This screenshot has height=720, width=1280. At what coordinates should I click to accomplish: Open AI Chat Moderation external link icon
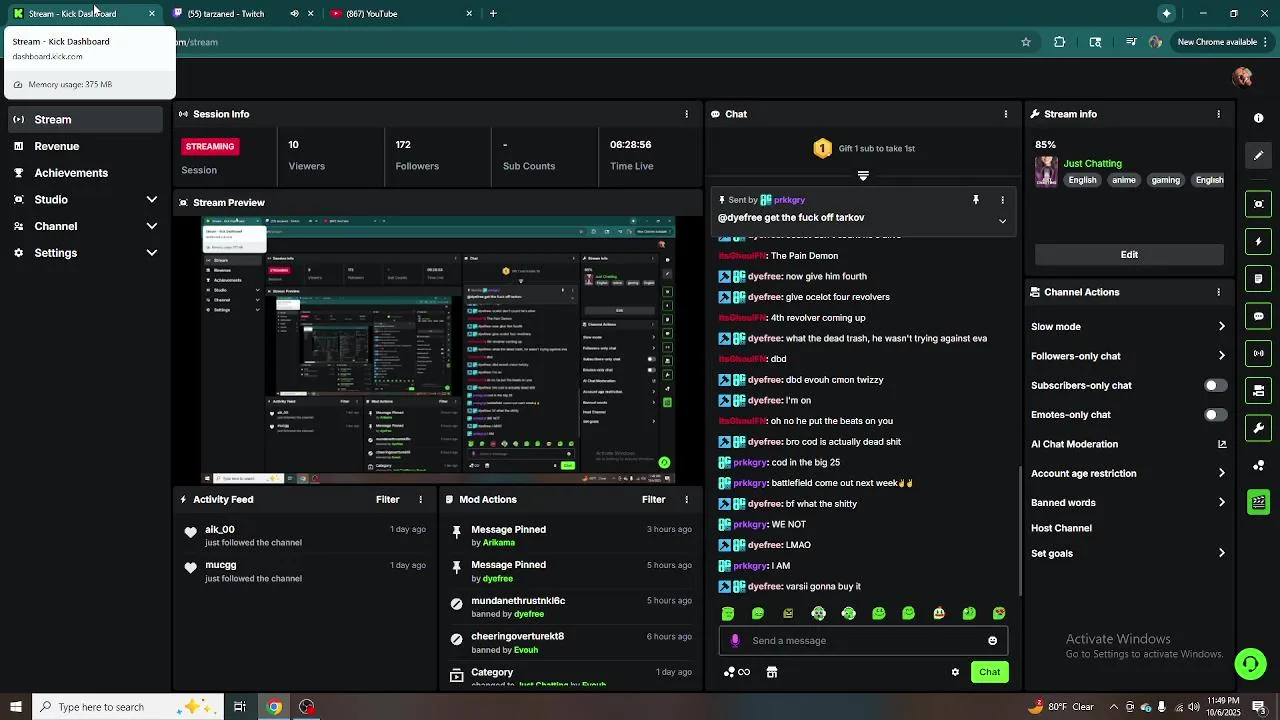click(x=1221, y=444)
